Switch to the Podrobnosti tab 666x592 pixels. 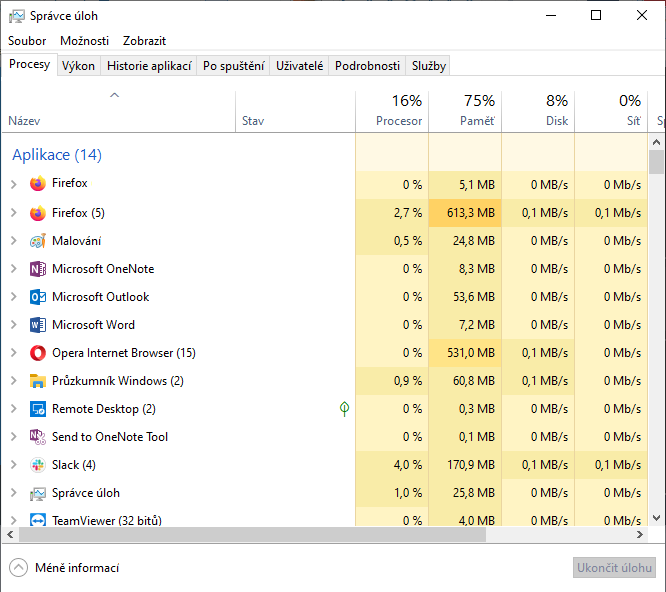pos(367,66)
